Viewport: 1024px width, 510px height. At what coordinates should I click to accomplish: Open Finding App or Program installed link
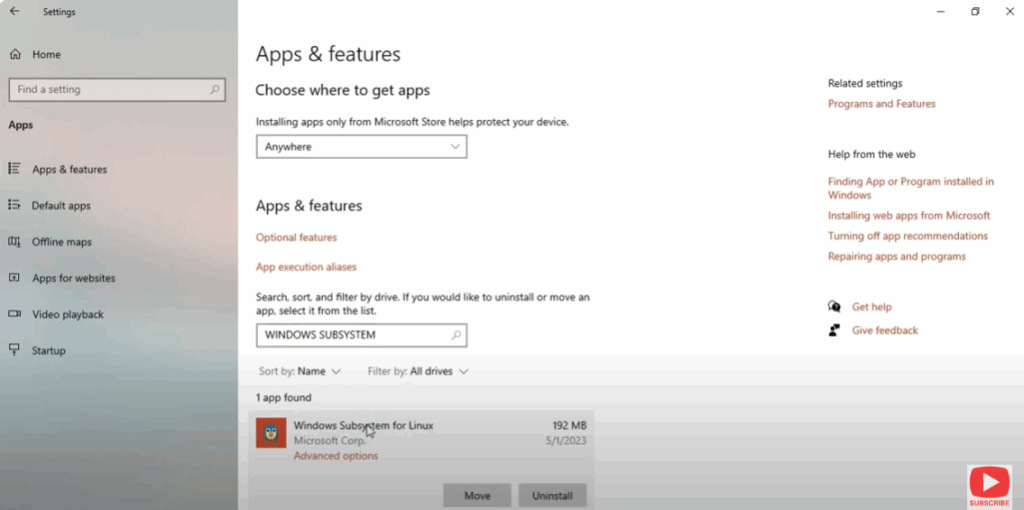911,188
